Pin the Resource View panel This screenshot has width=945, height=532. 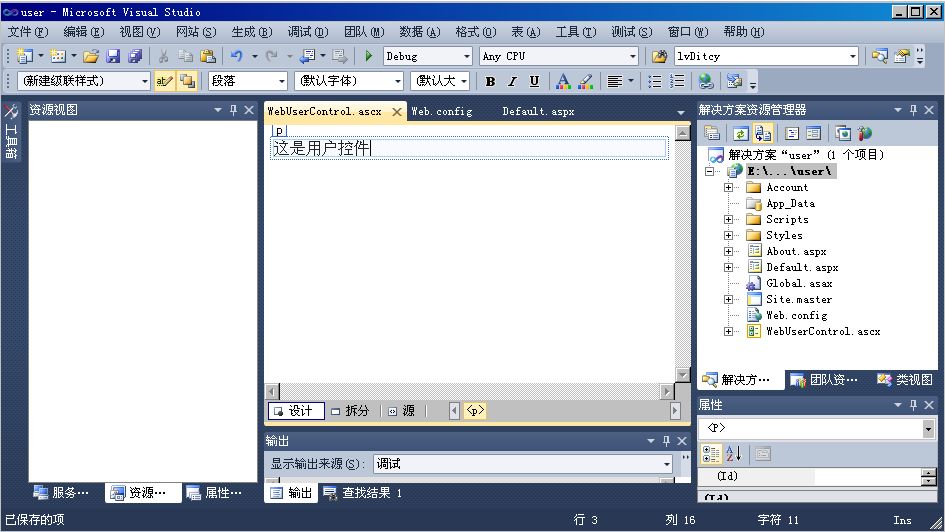pyautogui.click(x=233, y=110)
